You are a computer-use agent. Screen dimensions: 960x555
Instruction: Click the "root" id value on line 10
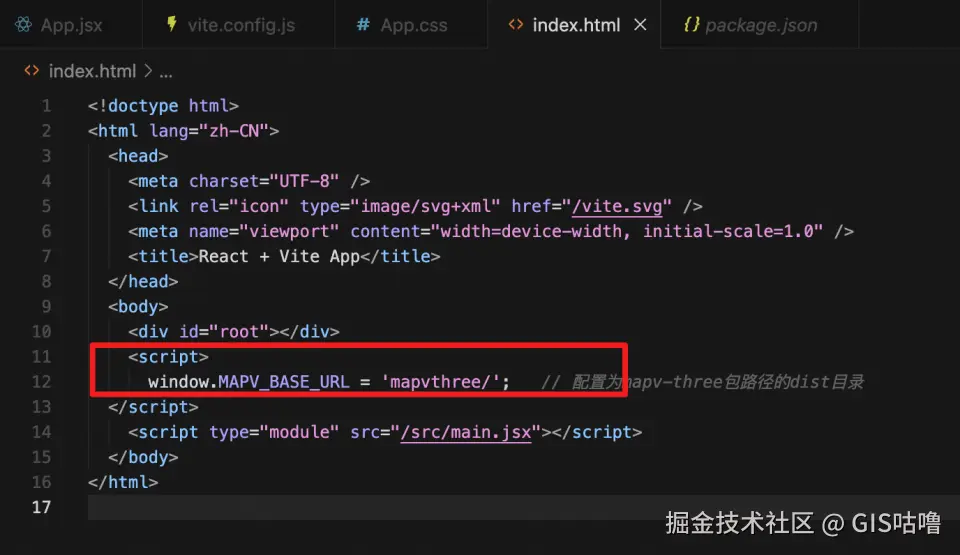[239, 332]
